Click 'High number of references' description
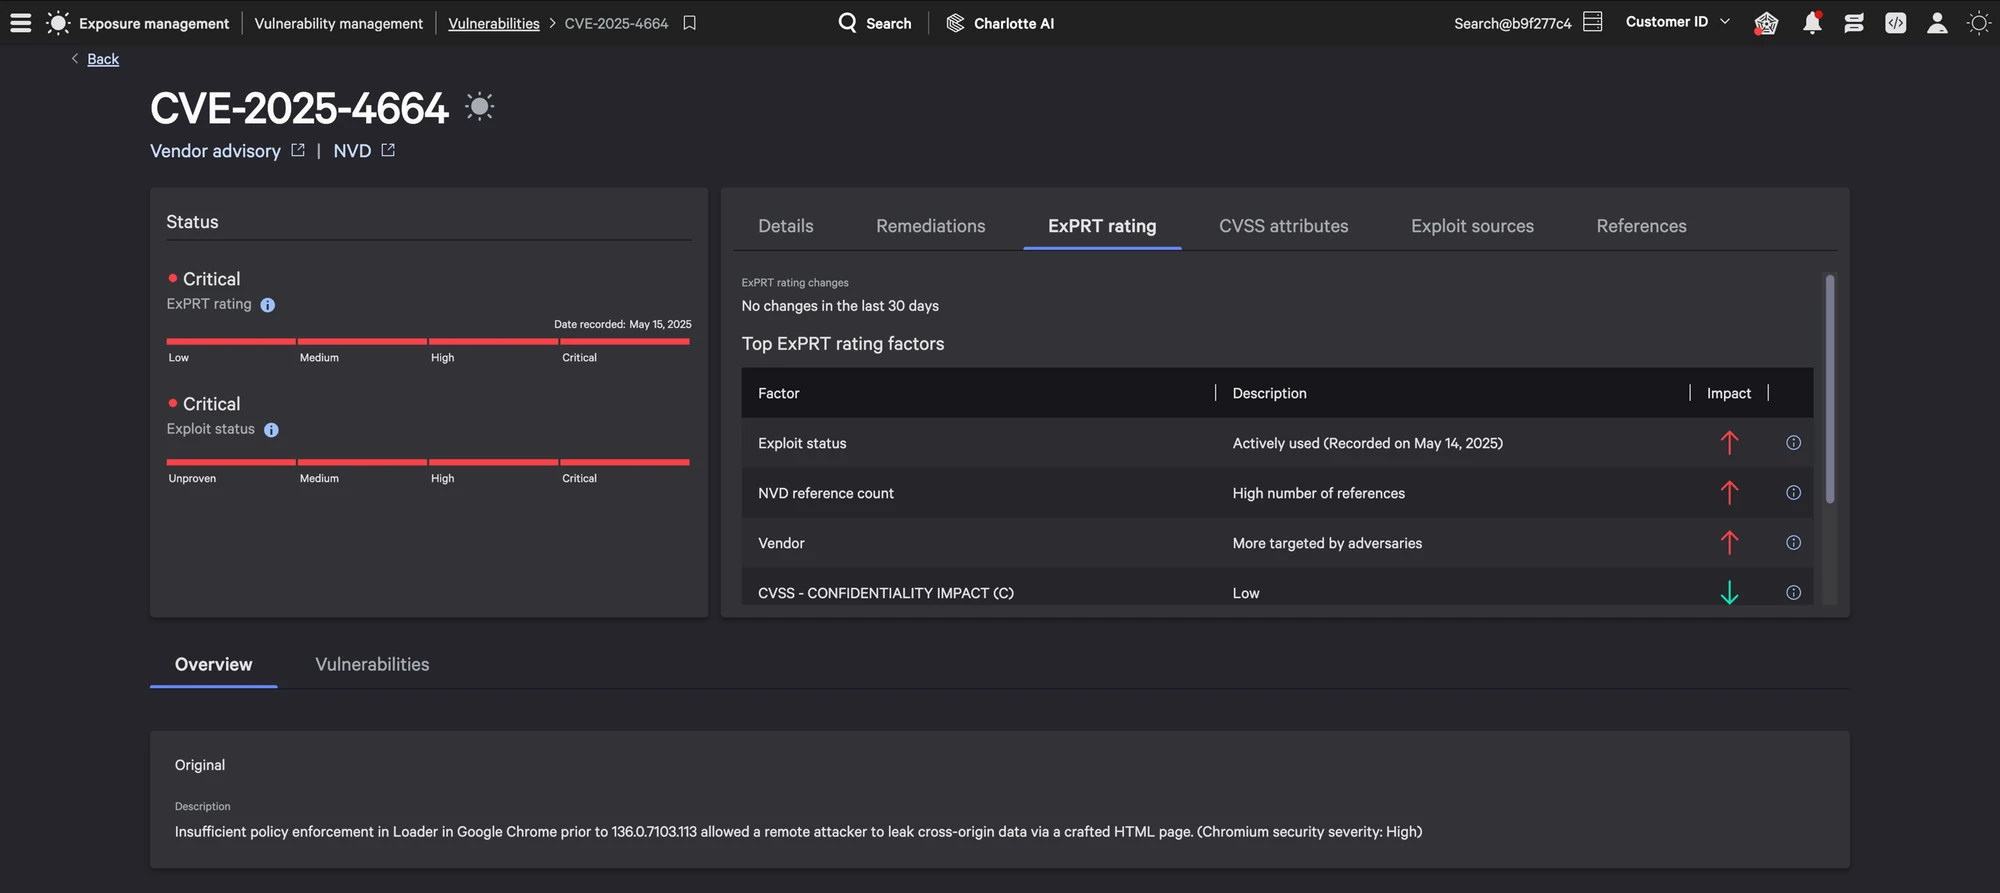This screenshot has height=893, width=2000. [x=1318, y=493]
